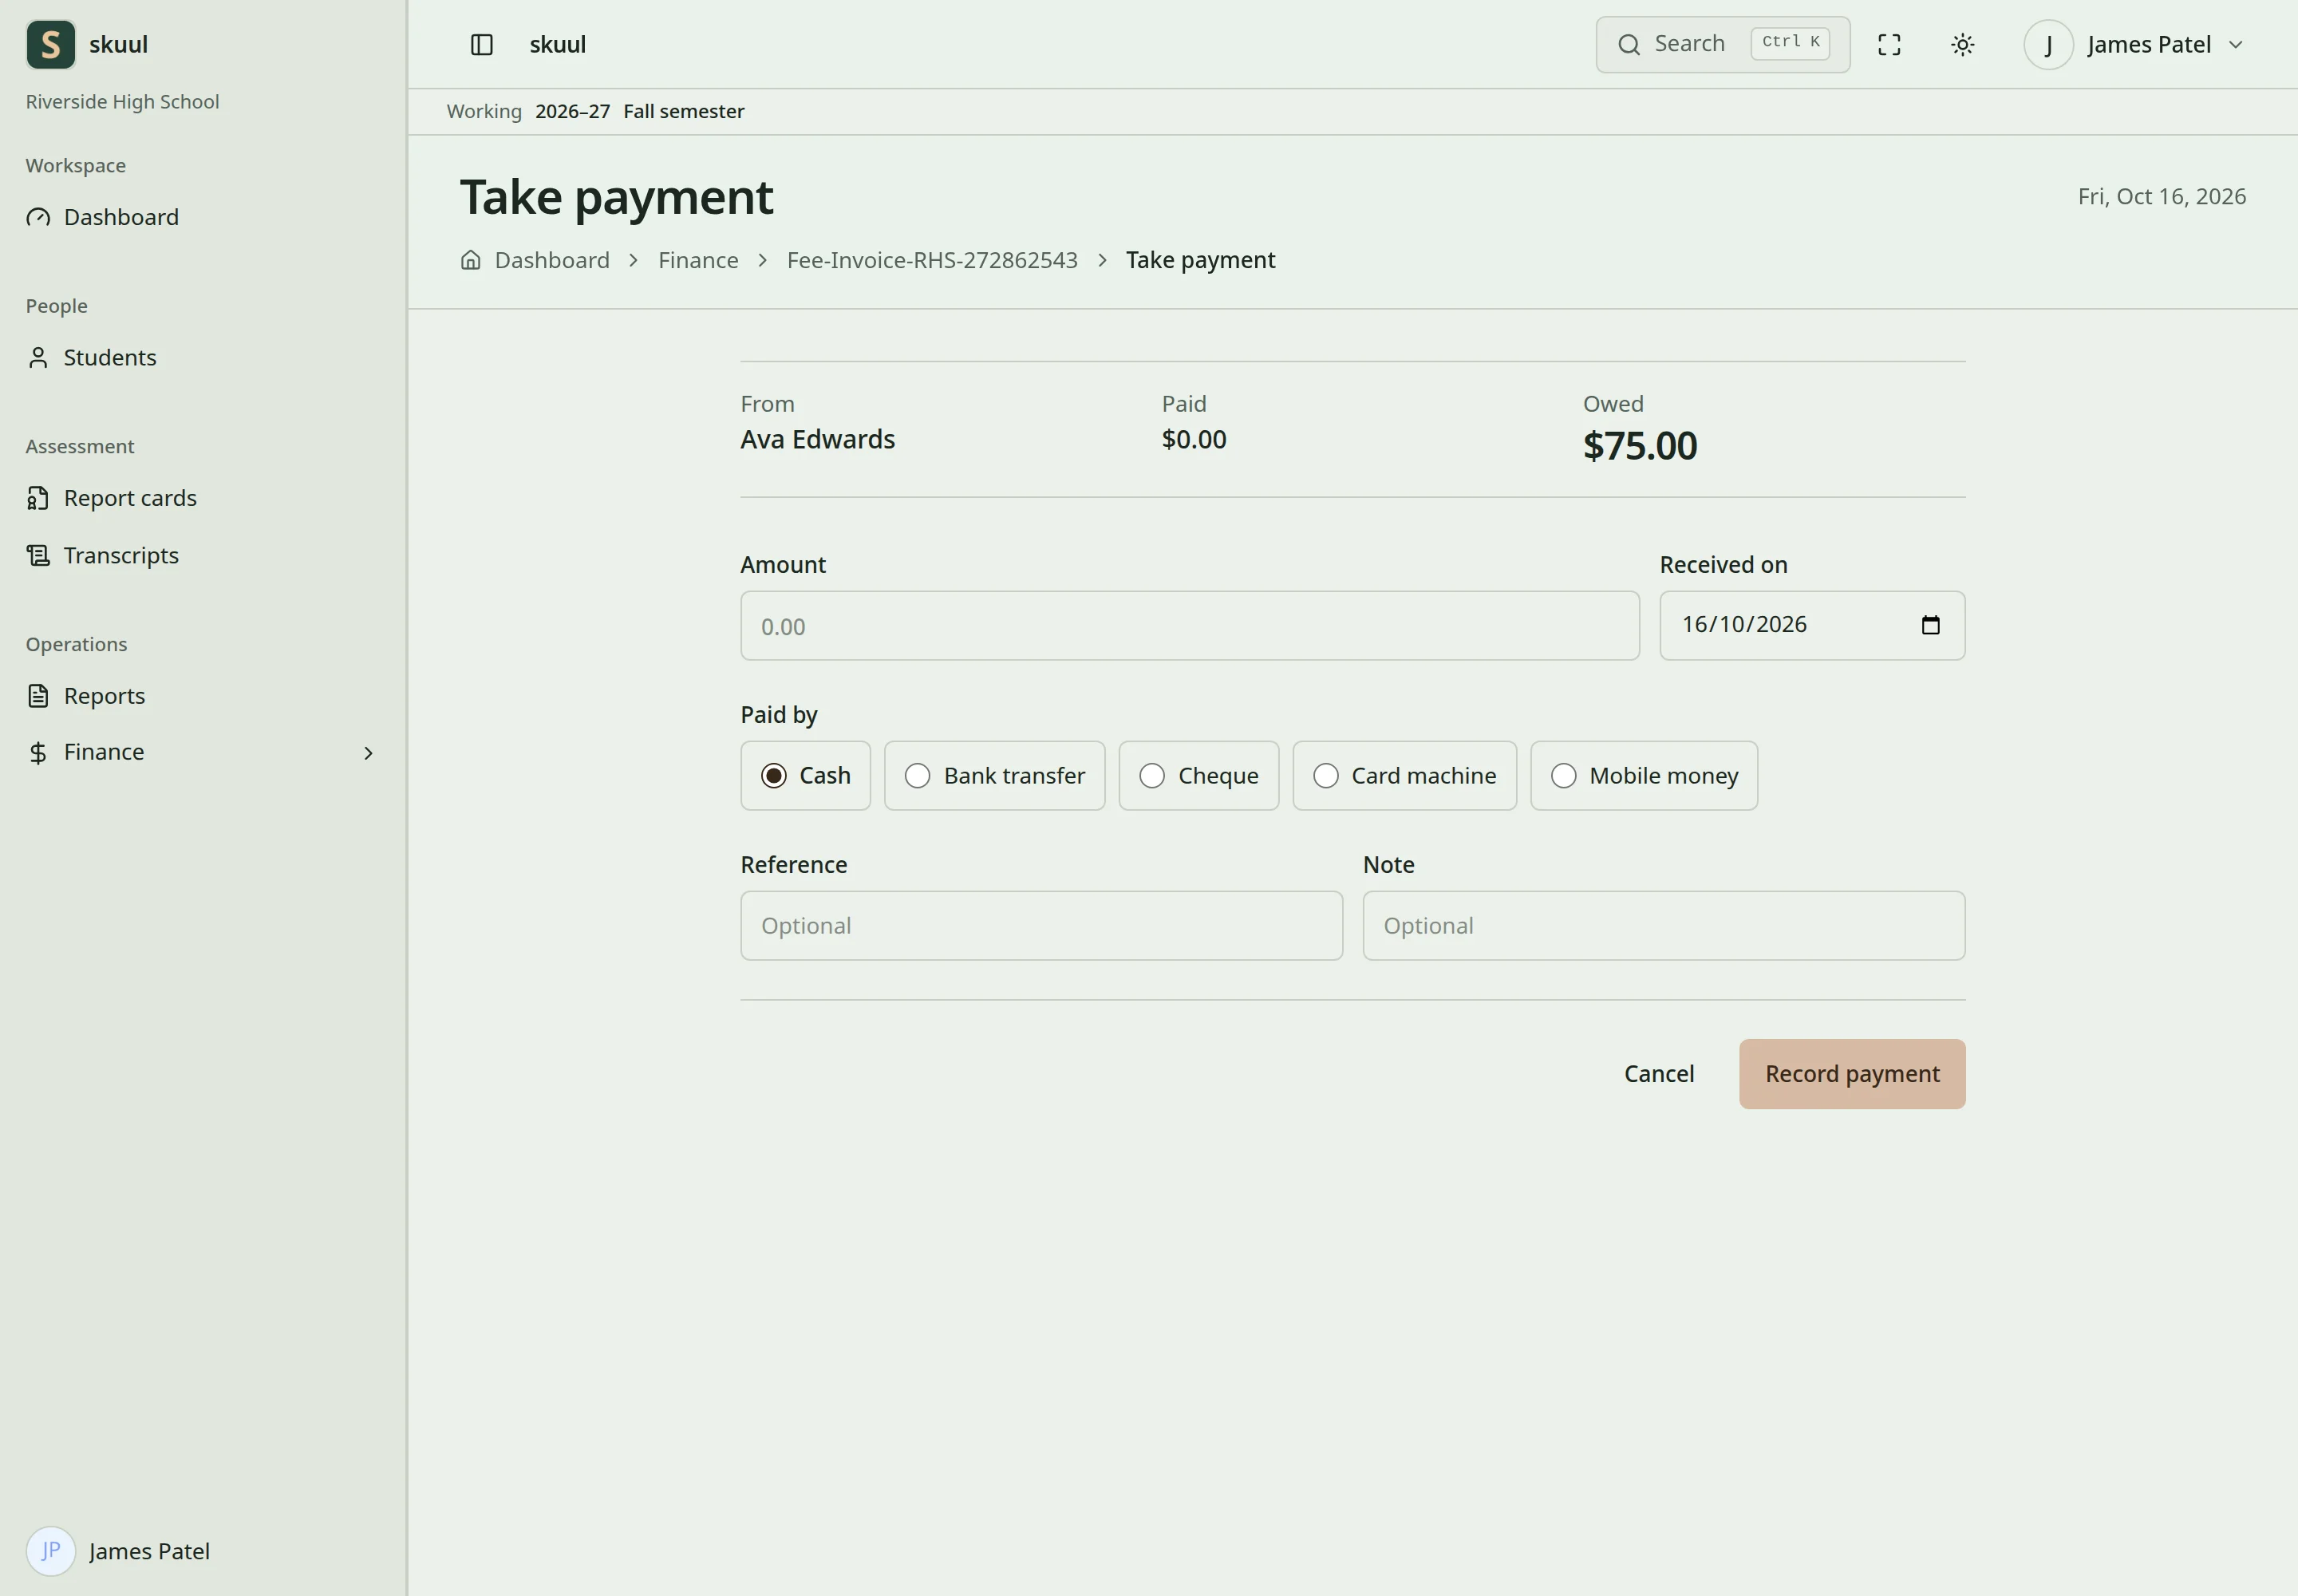The height and width of the screenshot is (1596, 2298).
Task: Click the search magnifier icon
Action: coord(1629,44)
